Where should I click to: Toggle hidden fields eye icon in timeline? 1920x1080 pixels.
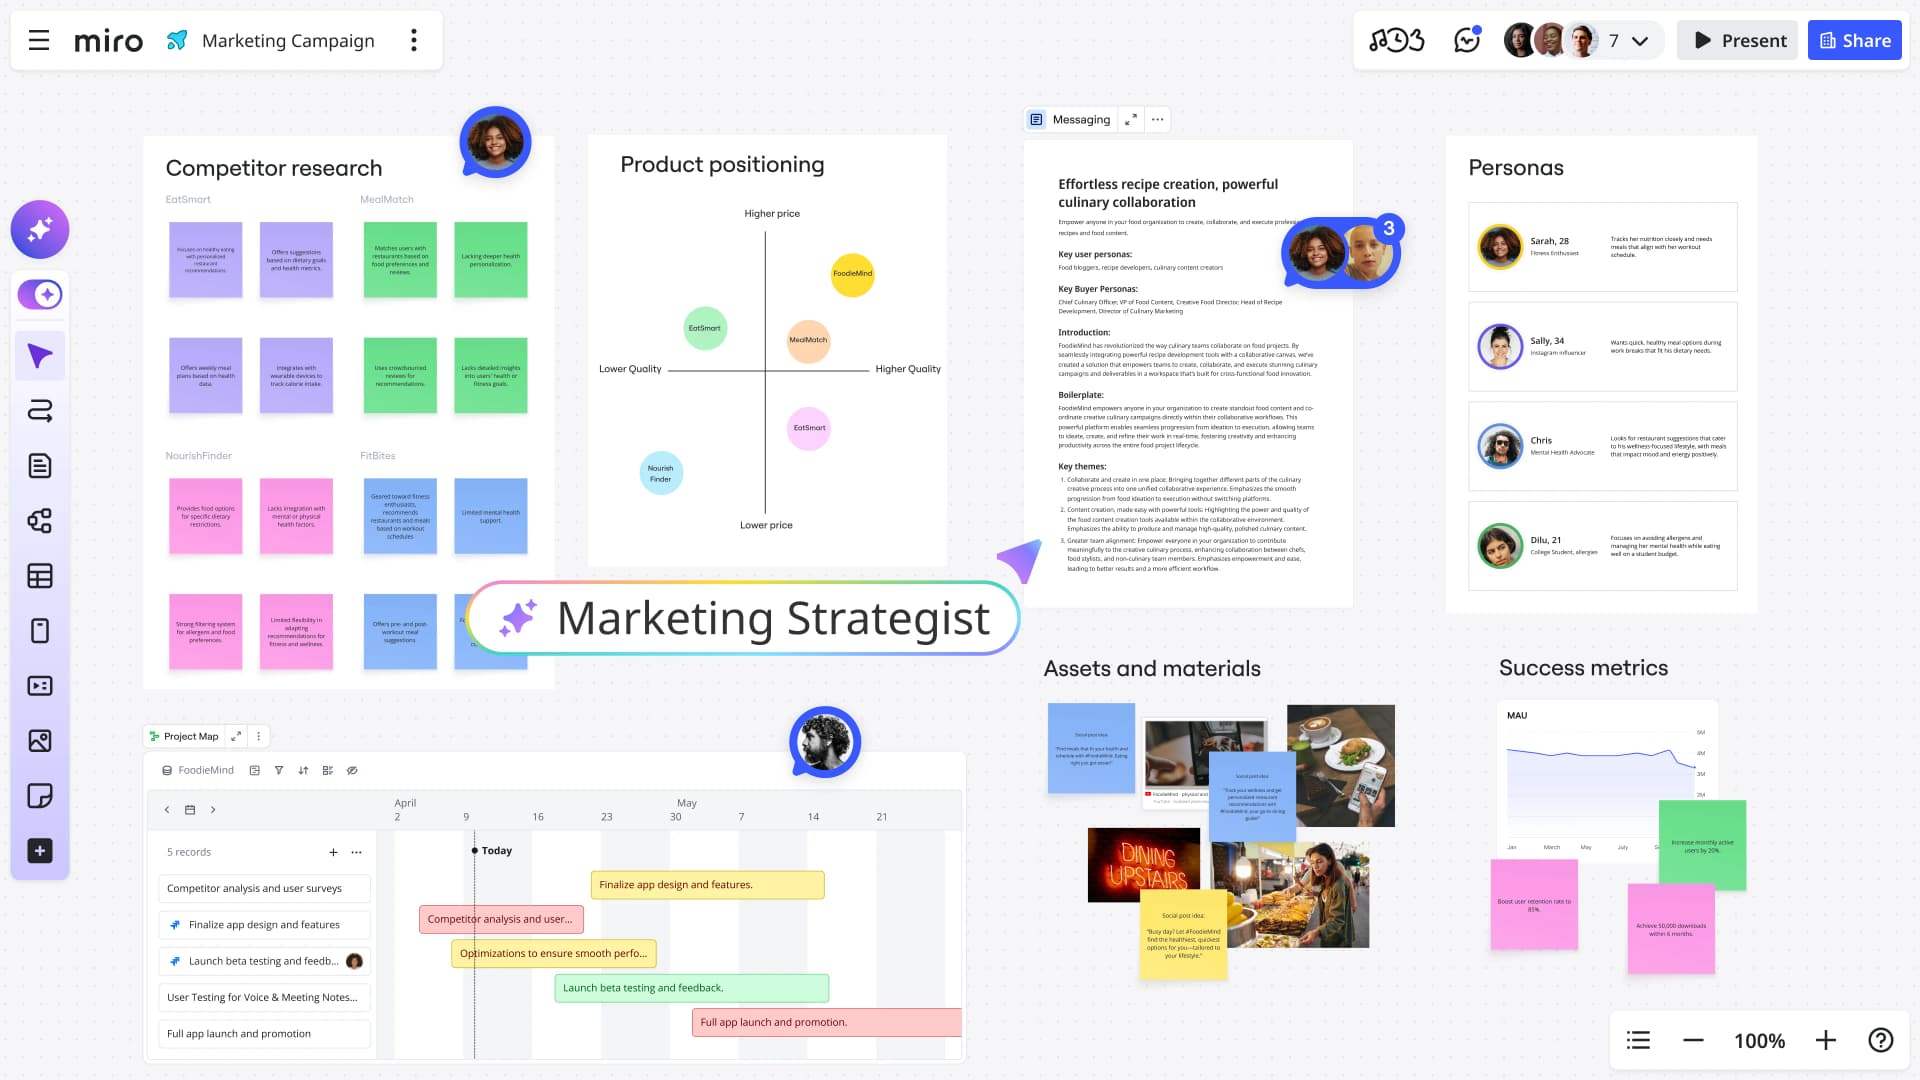click(352, 770)
